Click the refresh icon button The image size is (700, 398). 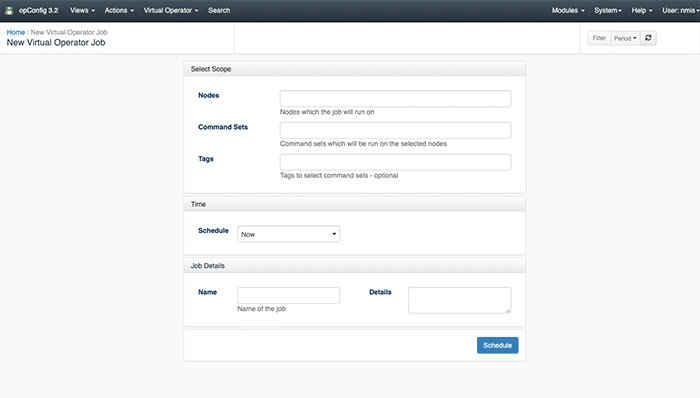[648, 38]
